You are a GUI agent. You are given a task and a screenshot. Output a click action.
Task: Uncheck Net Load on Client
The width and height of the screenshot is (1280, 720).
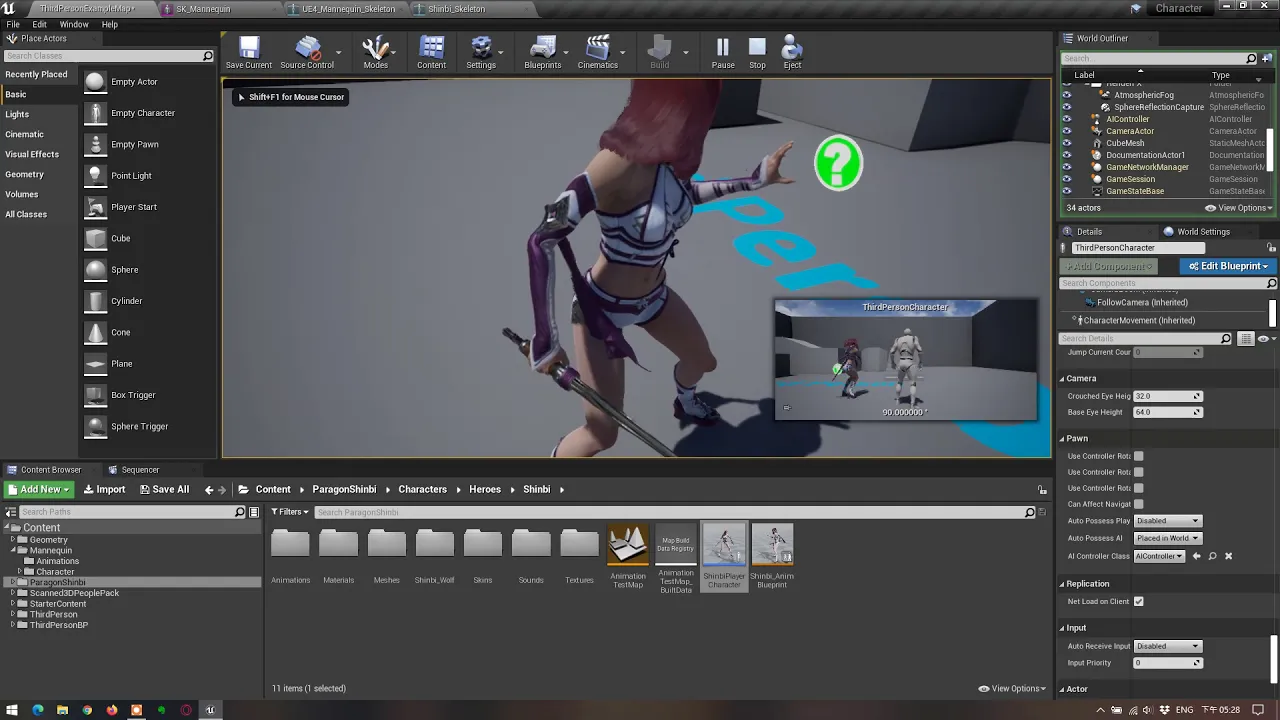click(1138, 601)
